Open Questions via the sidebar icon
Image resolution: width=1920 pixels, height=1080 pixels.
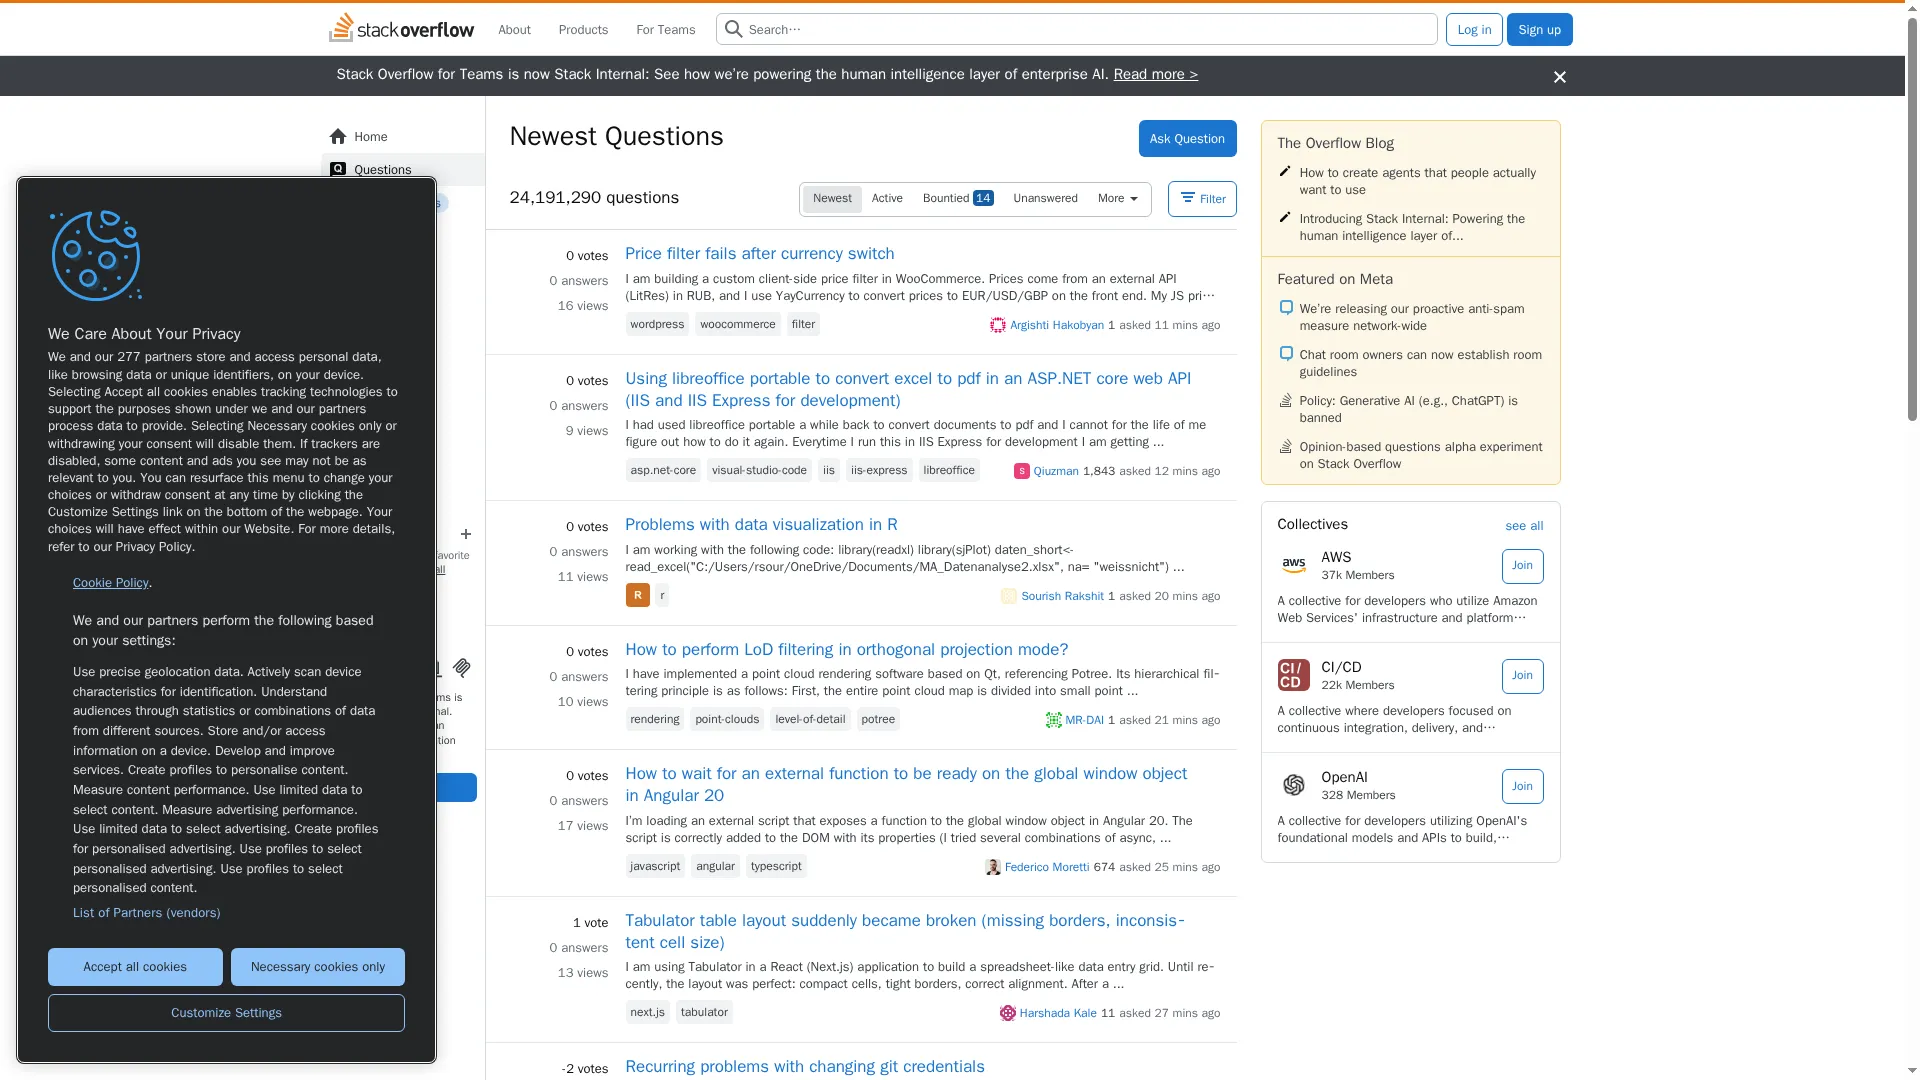pyautogui.click(x=338, y=169)
